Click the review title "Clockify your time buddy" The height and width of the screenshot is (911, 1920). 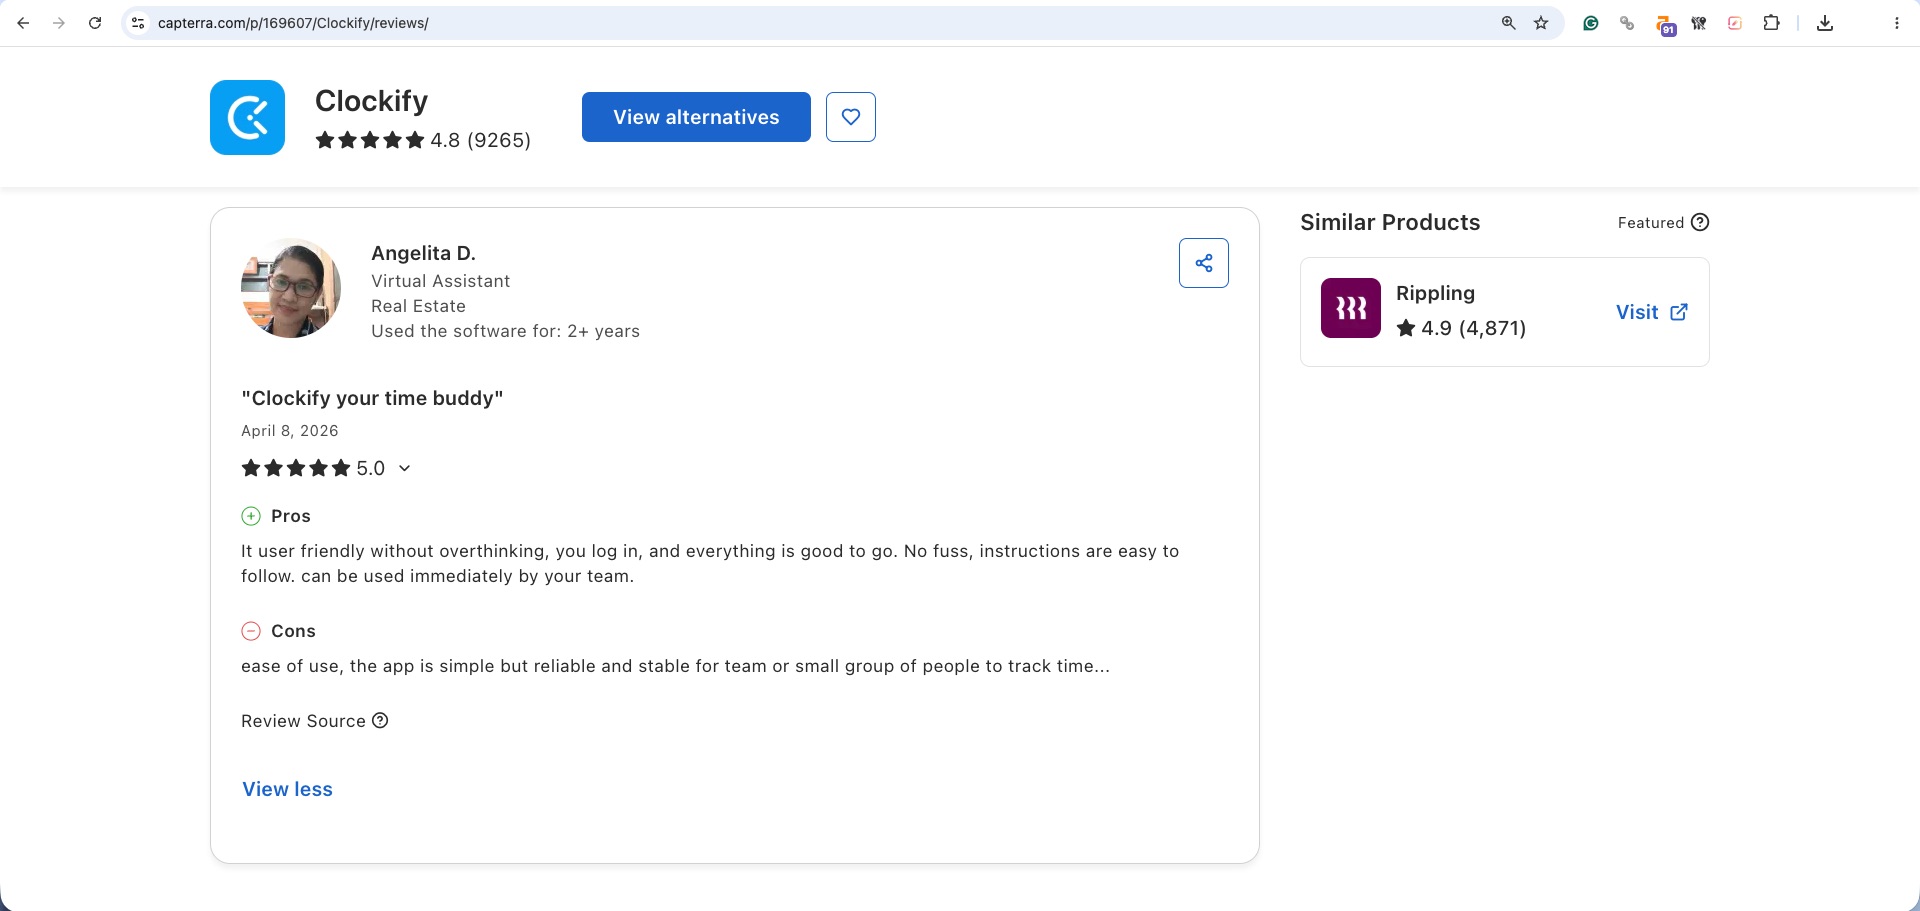click(x=372, y=398)
